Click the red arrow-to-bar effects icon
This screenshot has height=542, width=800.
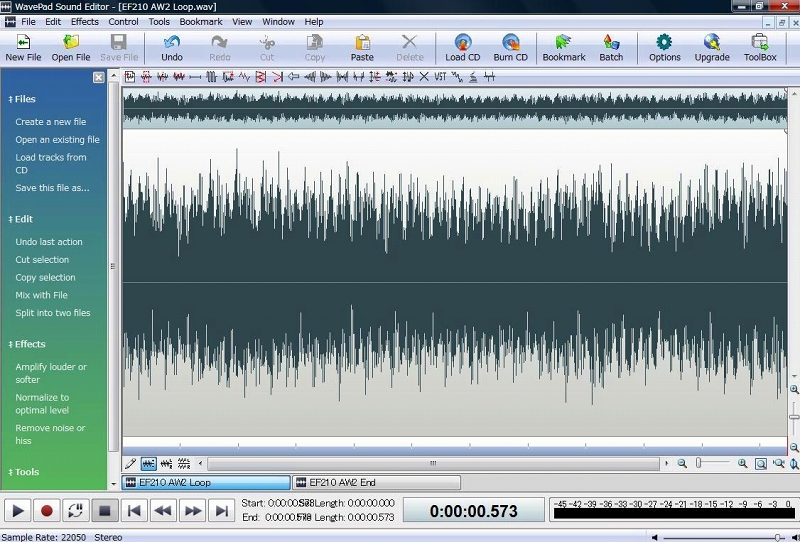pyautogui.click(x=277, y=77)
